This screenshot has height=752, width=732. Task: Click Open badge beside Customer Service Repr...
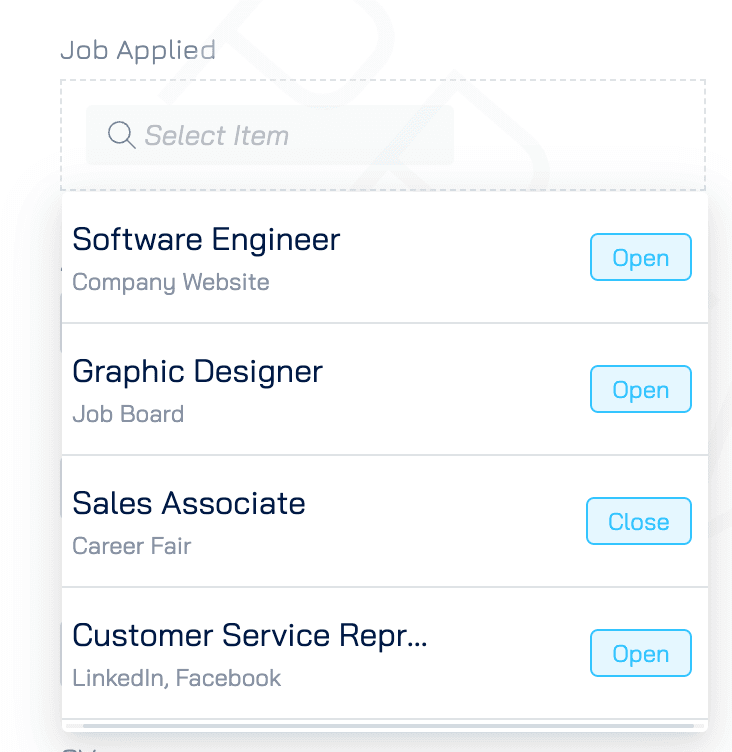point(640,653)
